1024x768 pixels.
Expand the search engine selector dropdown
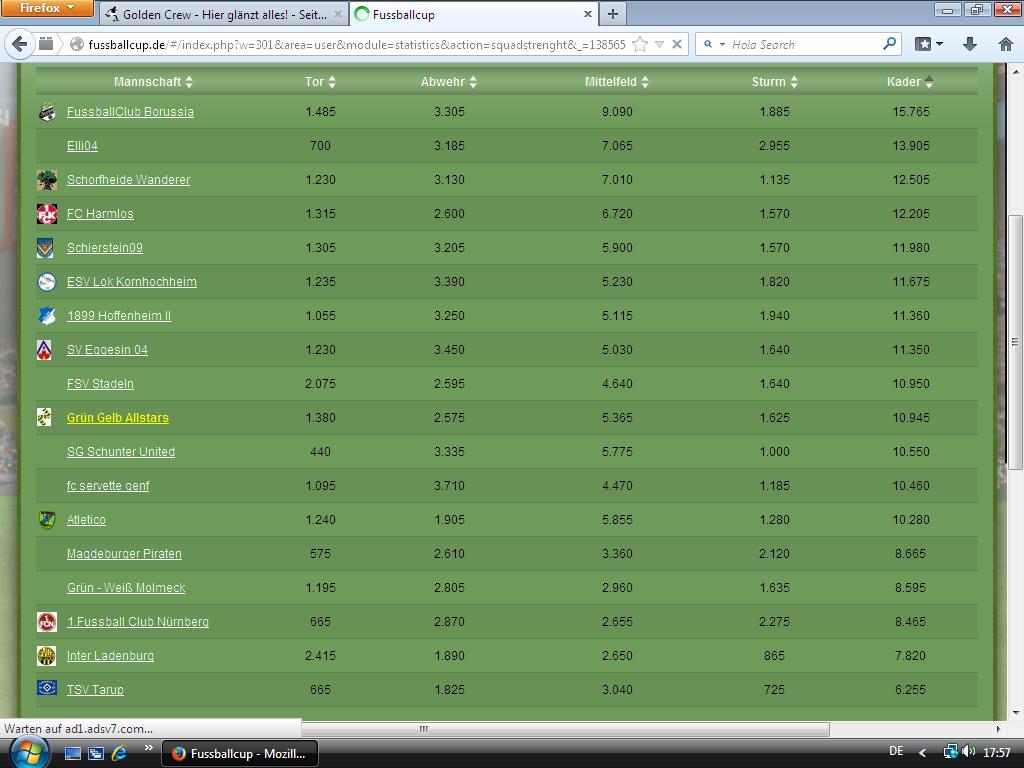(x=713, y=44)
